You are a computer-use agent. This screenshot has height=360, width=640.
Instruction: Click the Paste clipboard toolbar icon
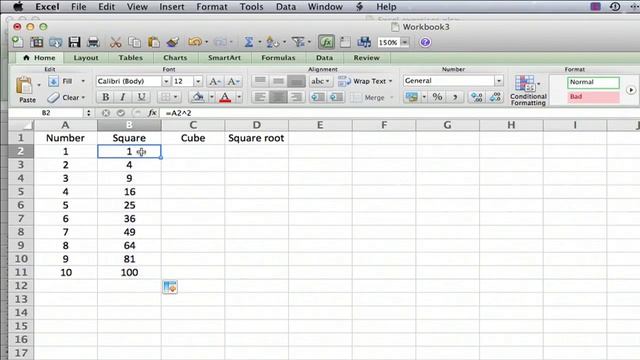tap(153, 42)
